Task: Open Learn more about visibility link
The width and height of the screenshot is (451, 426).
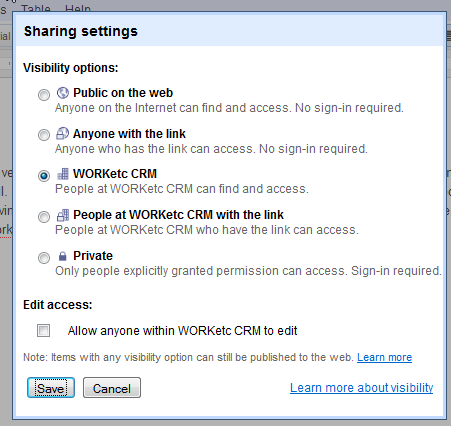Action: click(361, 388)
